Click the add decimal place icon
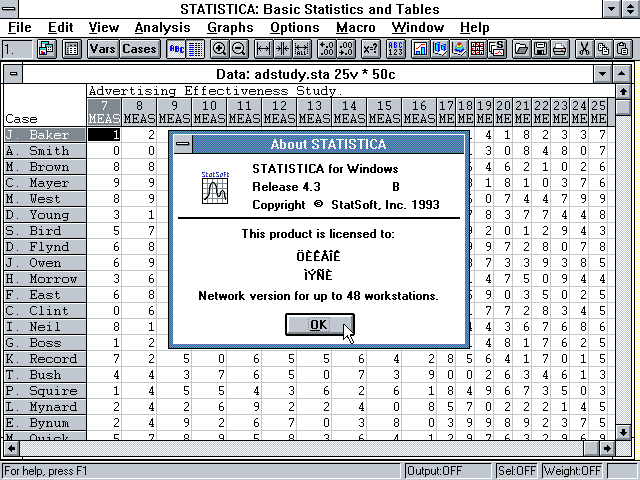The height and width of the screenshot is (480, 640). point(327,49)
